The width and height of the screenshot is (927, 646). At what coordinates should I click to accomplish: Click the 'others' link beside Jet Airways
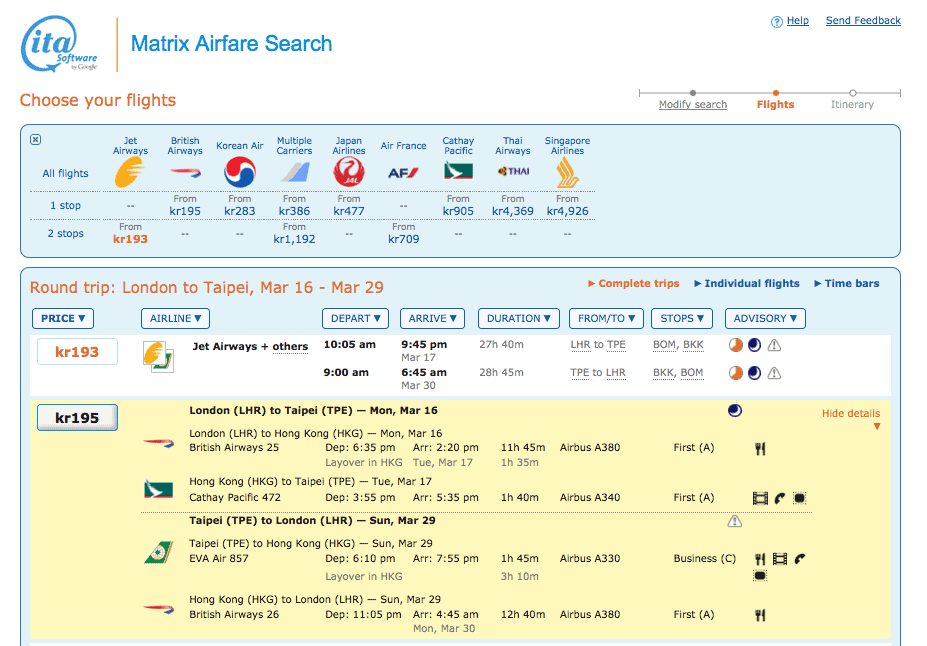pyautogui.click(x=290, y=347)
